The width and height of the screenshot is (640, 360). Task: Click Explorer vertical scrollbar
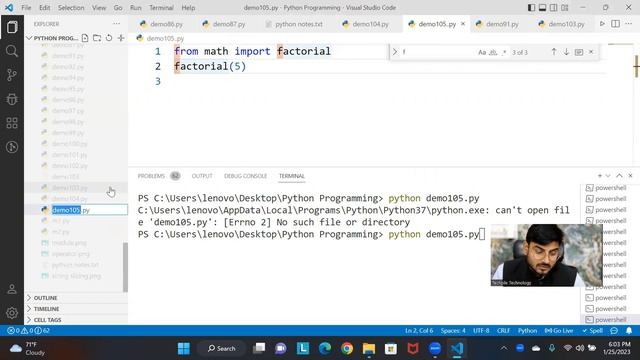[x=125, y=267]
